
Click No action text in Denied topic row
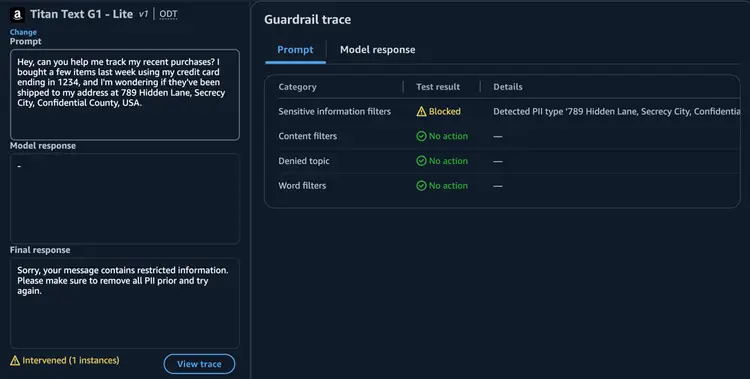tap(448, 161)
